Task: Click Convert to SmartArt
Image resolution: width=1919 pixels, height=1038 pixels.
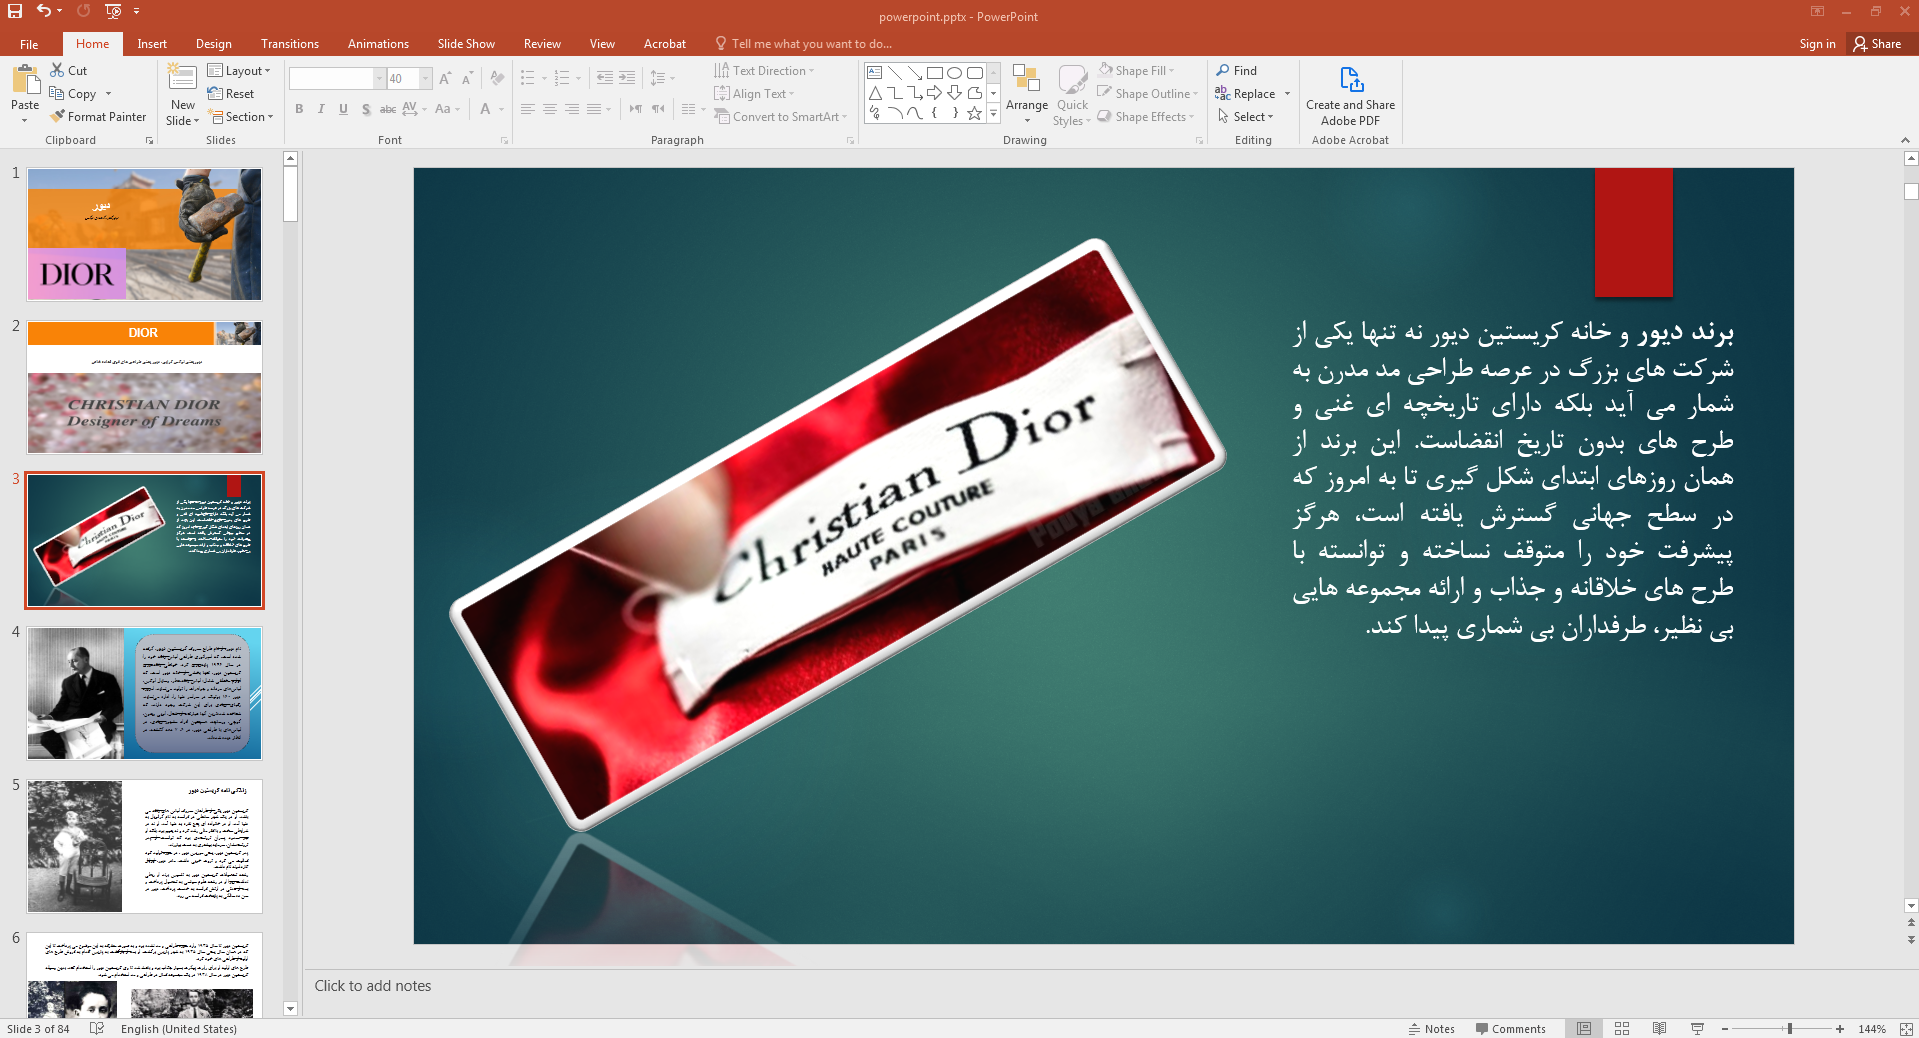Action: click(781, 117)
